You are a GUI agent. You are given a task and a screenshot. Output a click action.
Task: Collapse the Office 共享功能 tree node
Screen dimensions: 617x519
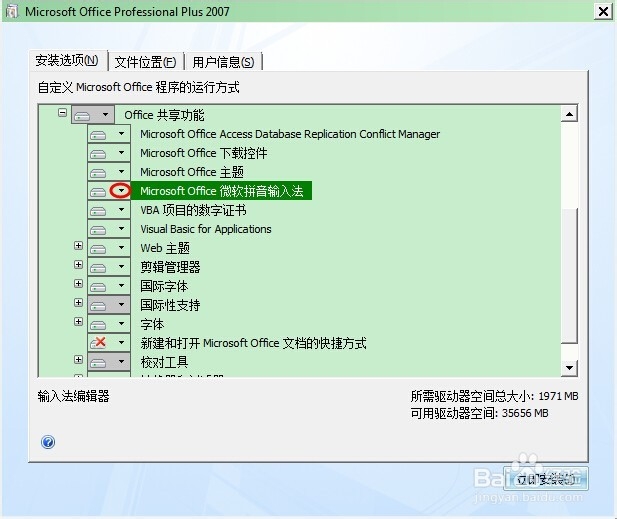pyautogui.click(x=62, y=113)
